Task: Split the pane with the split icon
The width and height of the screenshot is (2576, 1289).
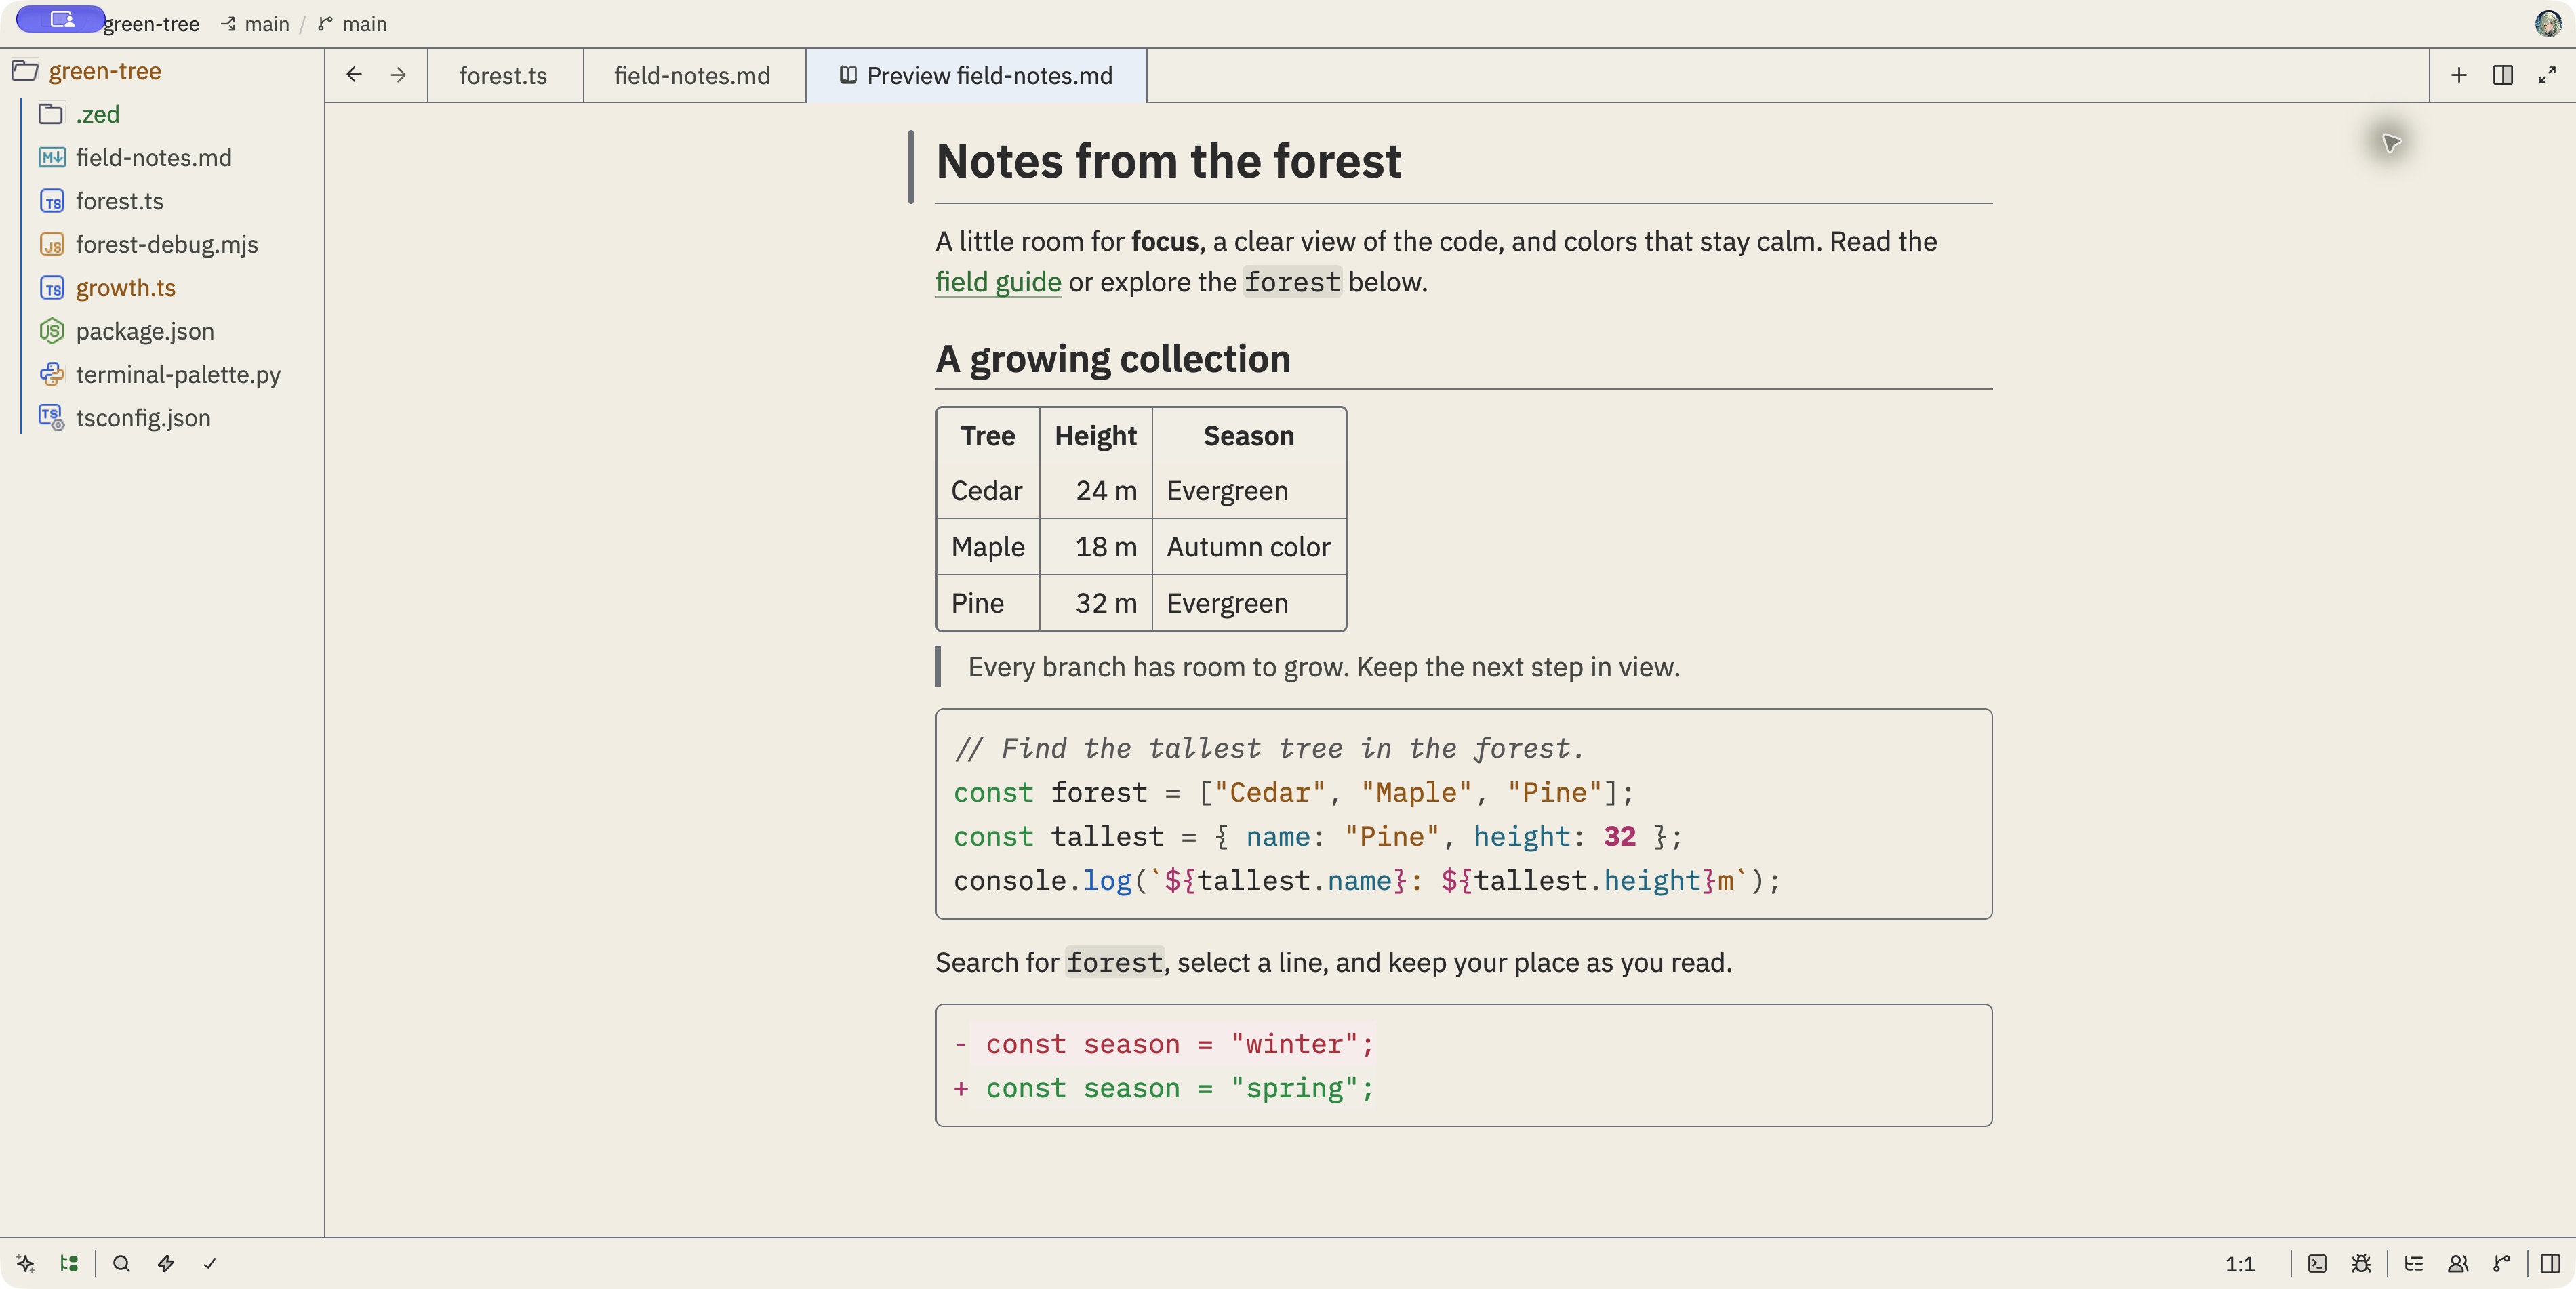Action: (x=2503, y=75)
